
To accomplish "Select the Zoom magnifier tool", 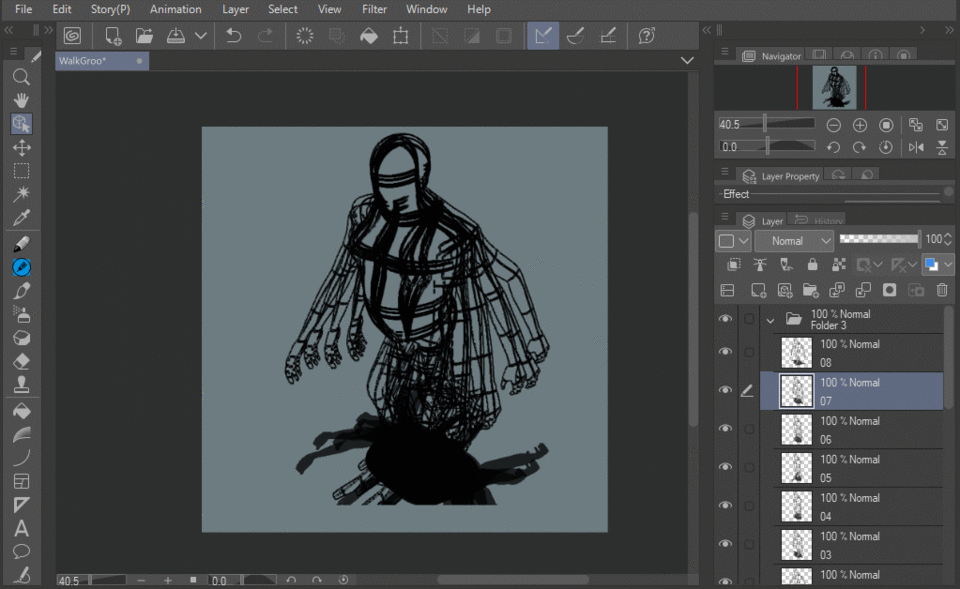I will coord(21,77).
